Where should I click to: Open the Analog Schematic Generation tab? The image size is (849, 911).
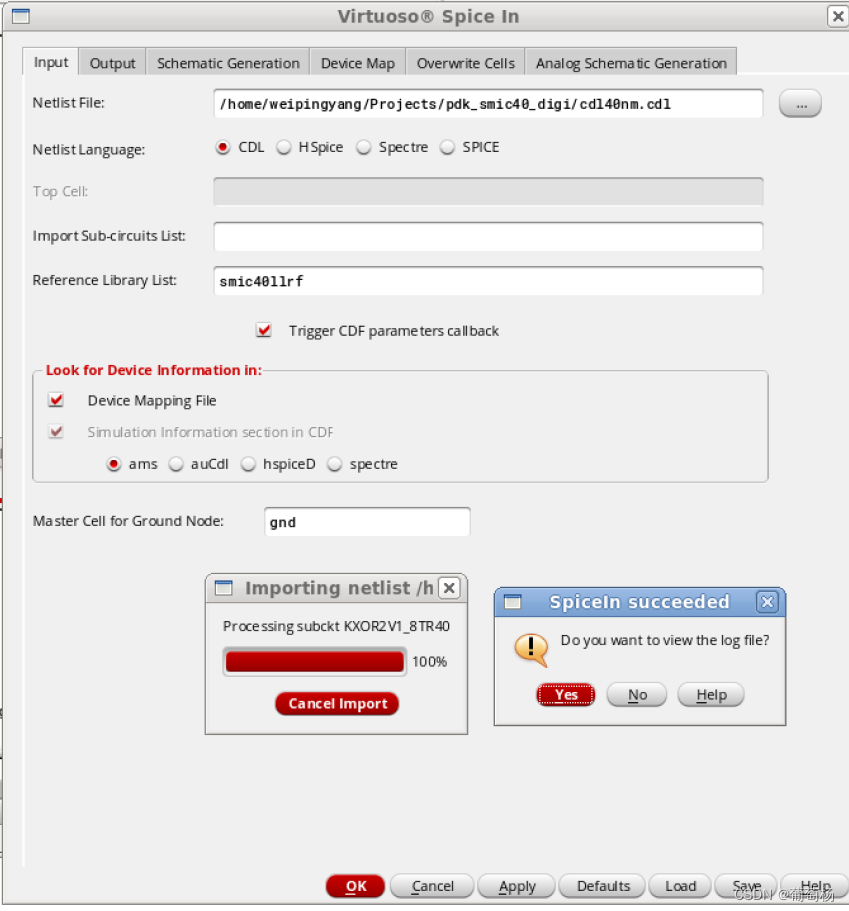(631, 62)
